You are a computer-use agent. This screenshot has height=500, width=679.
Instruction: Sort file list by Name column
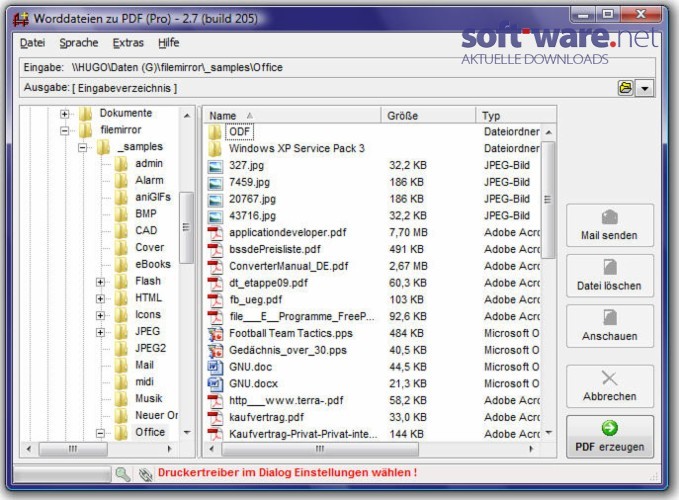(x=292, y=116)
